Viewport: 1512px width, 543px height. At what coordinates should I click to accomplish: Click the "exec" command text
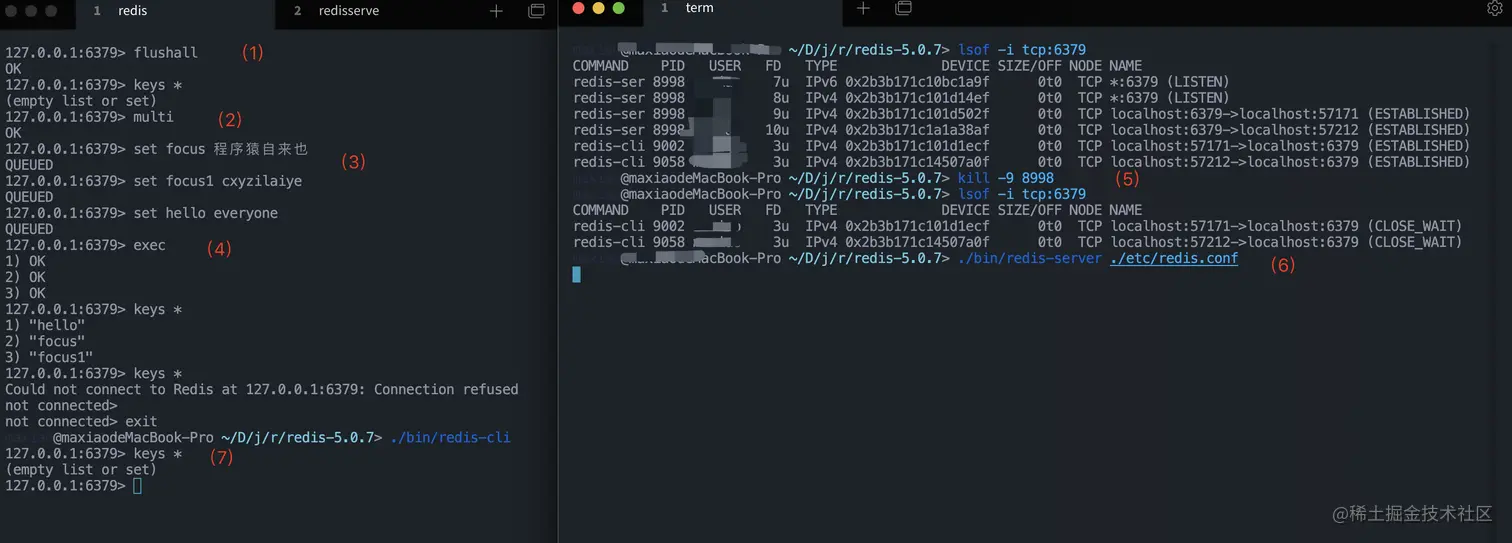tap(150, 245)
